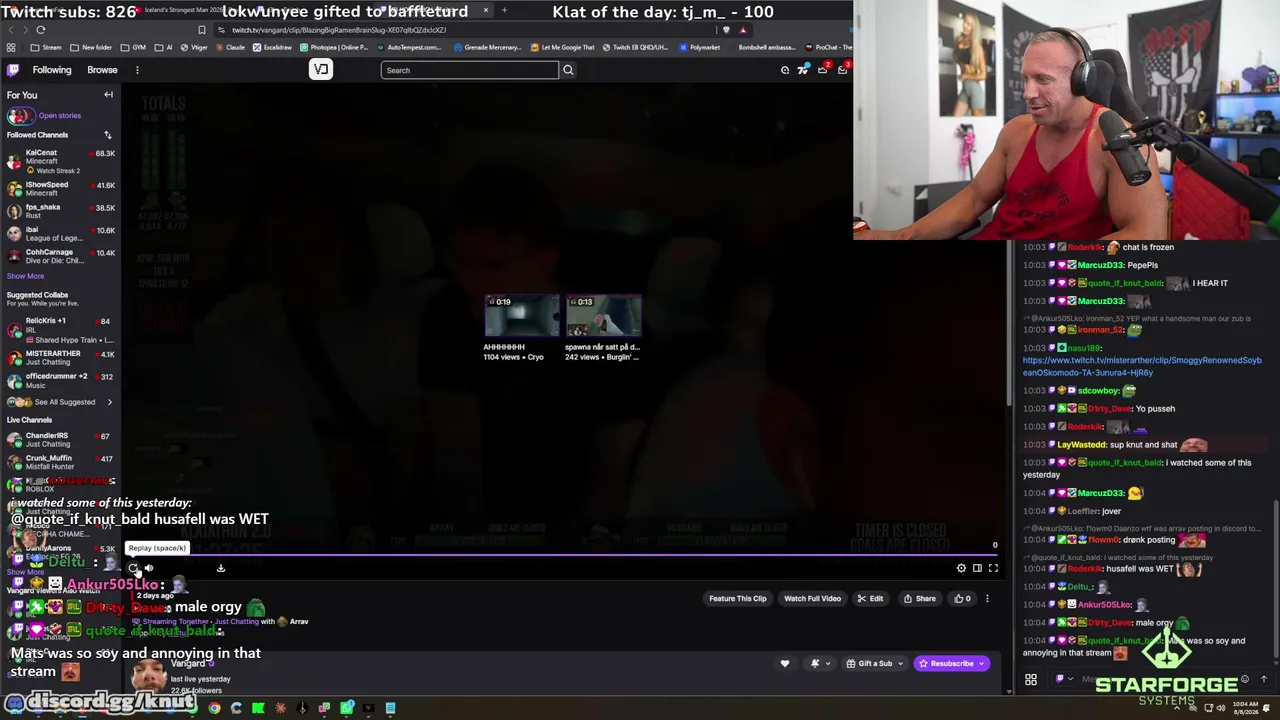This screenshot has height=720, width=1280.
Task: Edit this clip
Action: point(870,599)
